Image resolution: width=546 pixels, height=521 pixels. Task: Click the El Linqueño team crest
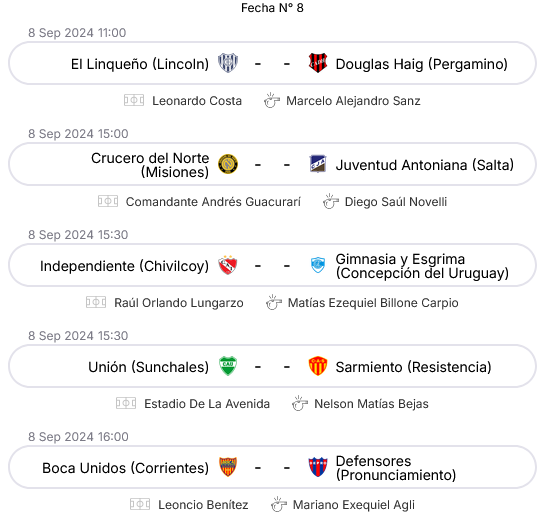(x=228, y=63)
